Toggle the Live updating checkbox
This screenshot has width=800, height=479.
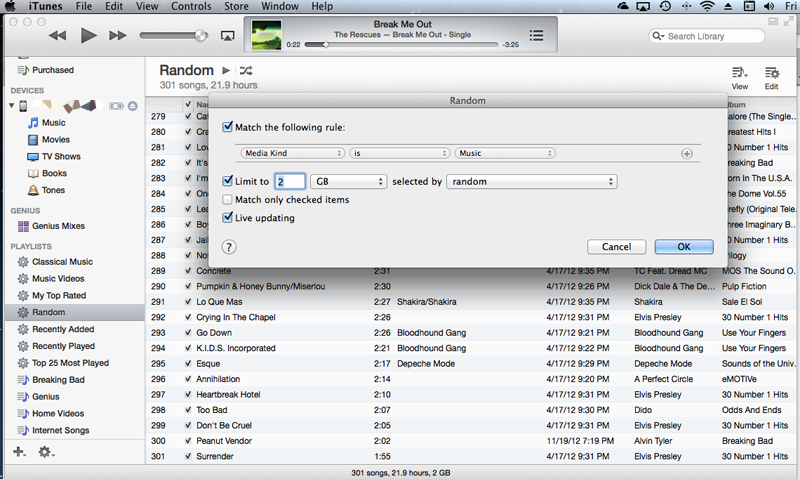point(228,217)
